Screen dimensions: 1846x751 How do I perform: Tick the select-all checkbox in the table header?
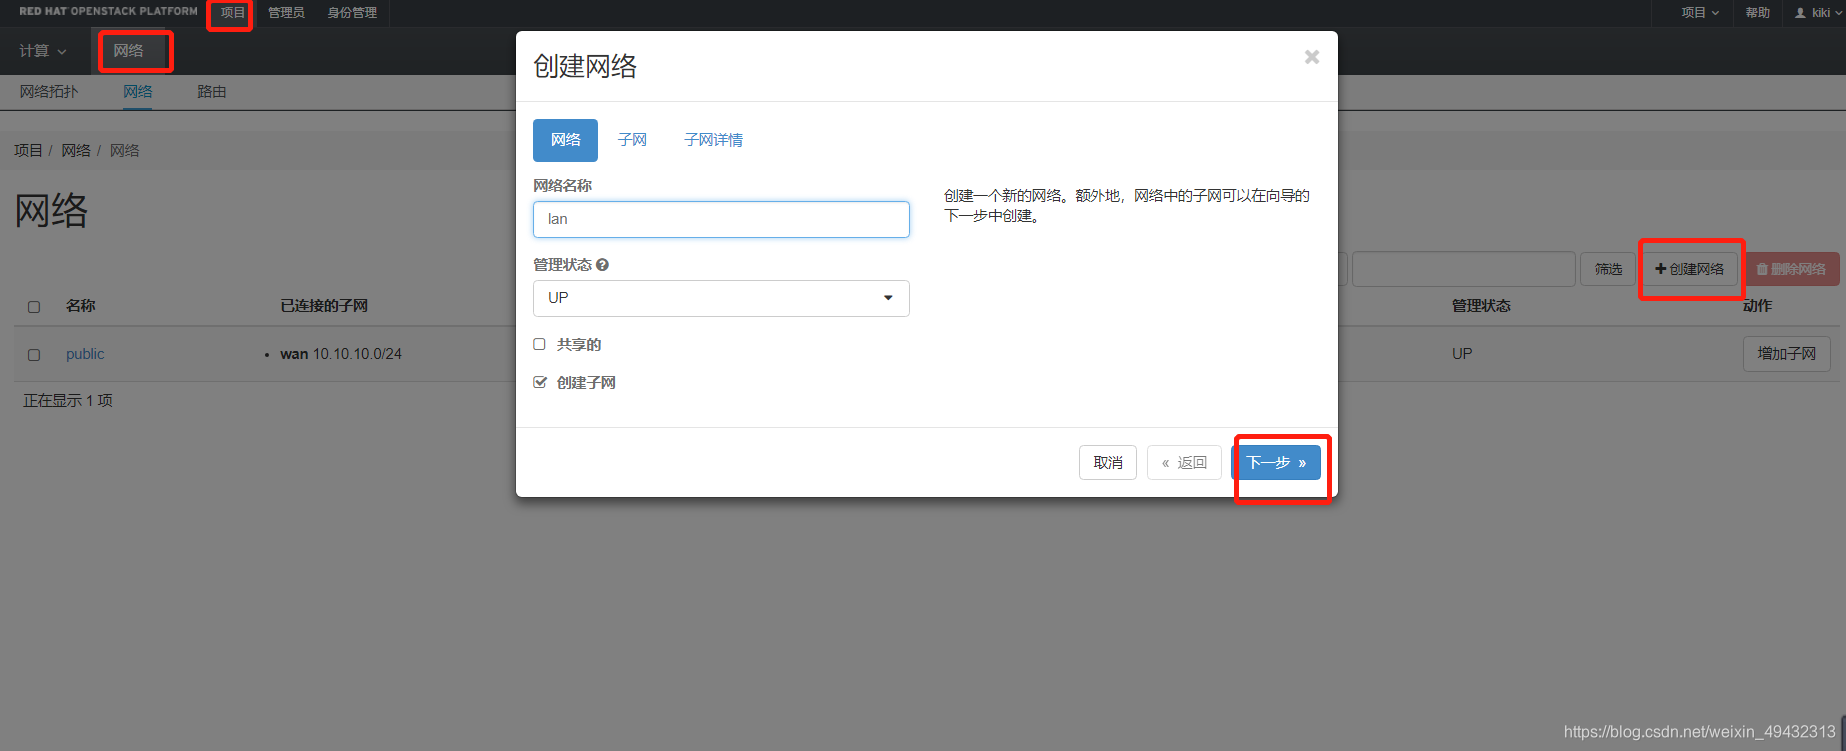pyautogui.click(x=34, y=307)
